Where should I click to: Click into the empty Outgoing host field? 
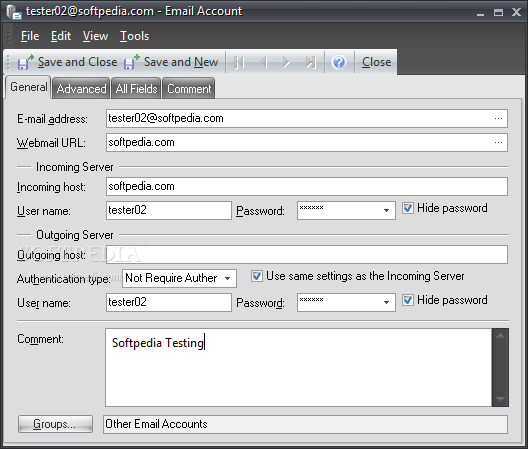(x=307, y=255)
